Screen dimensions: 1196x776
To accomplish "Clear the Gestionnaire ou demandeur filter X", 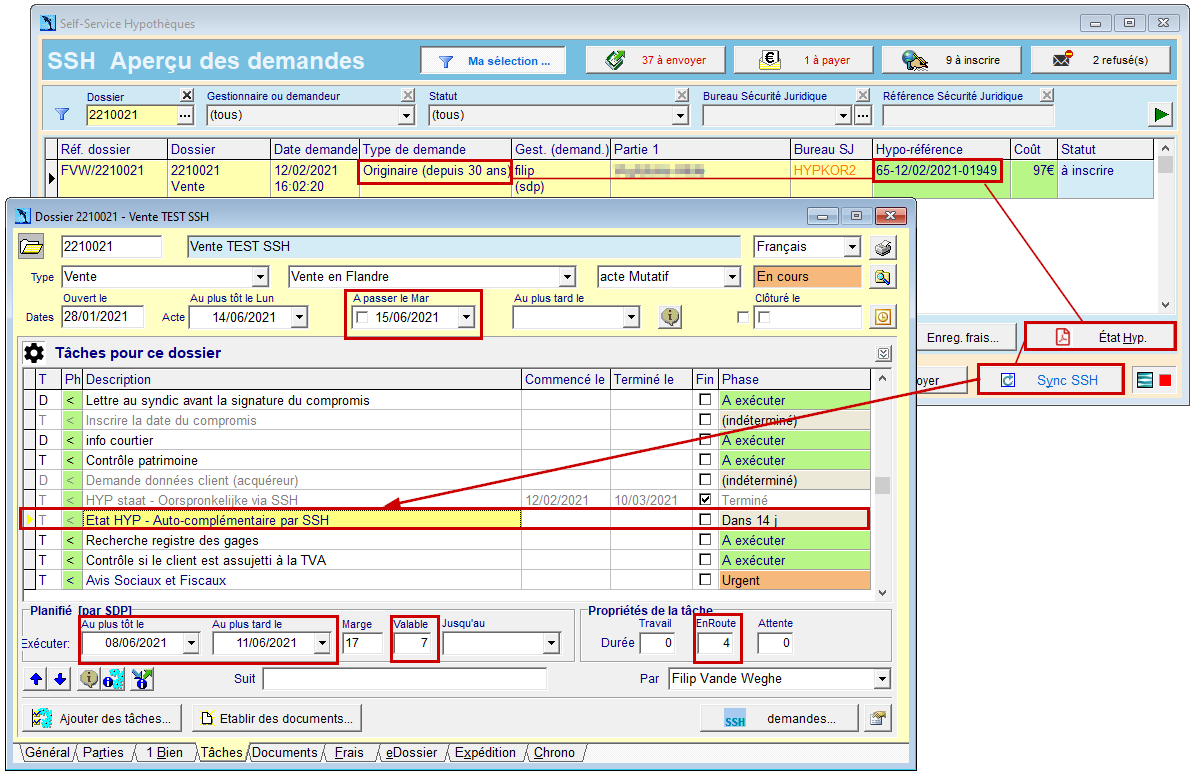I will click(408, 95).
